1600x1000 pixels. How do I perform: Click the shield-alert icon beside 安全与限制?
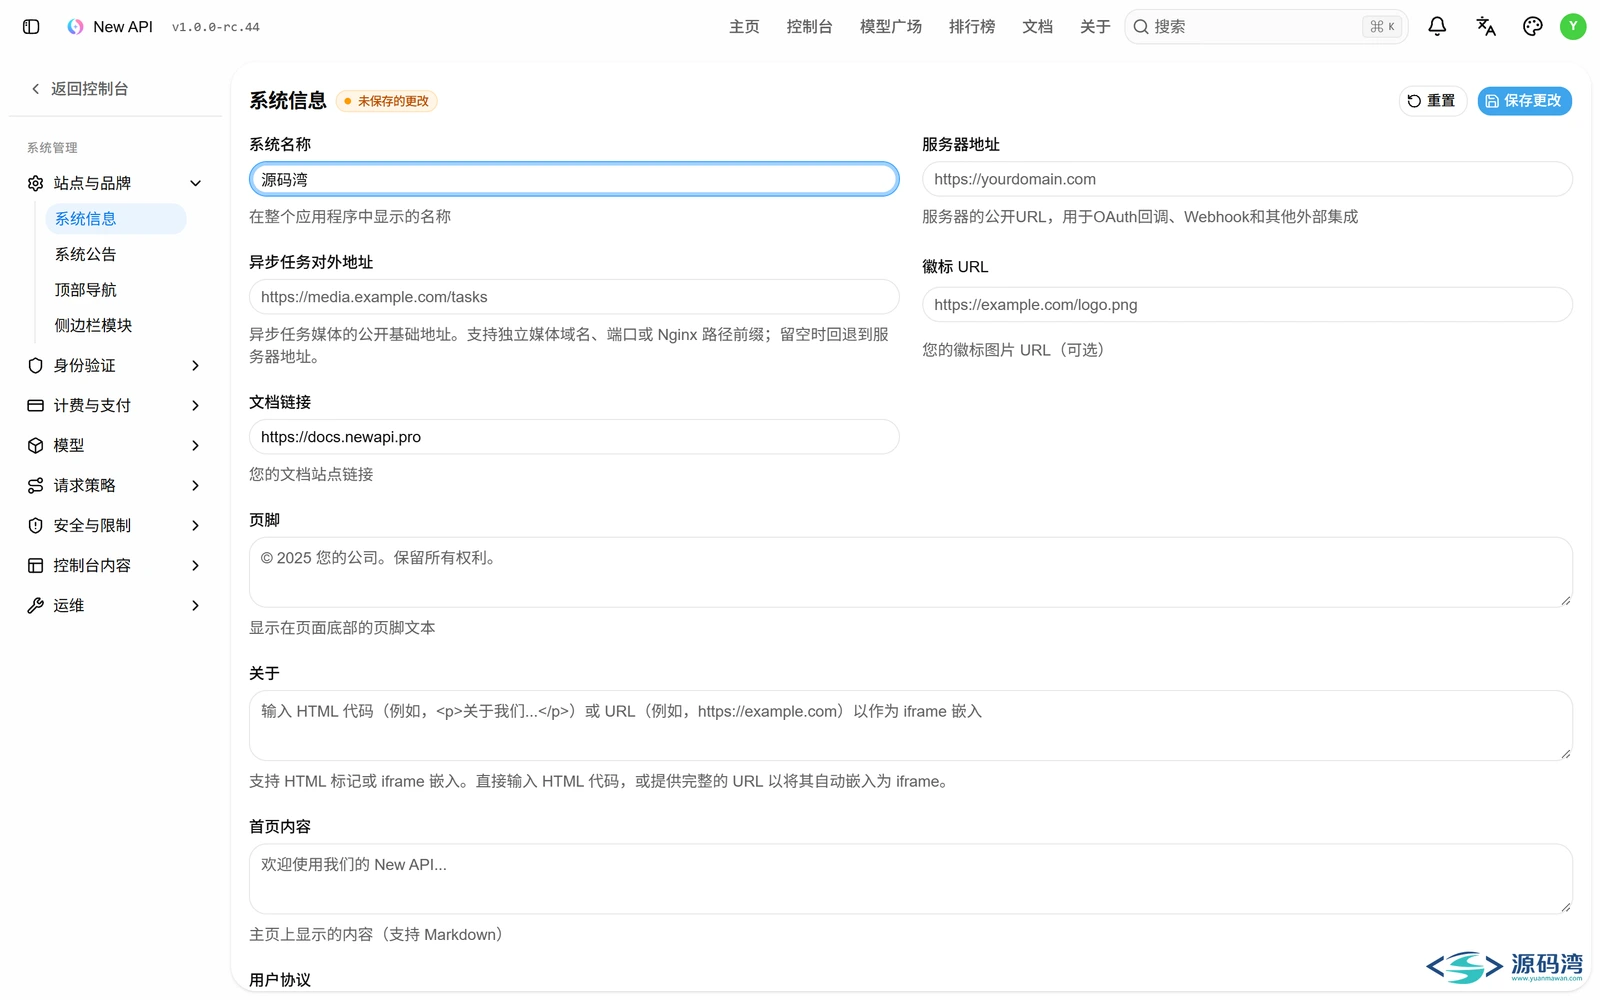pyautogui.click(x=36, y=526)
